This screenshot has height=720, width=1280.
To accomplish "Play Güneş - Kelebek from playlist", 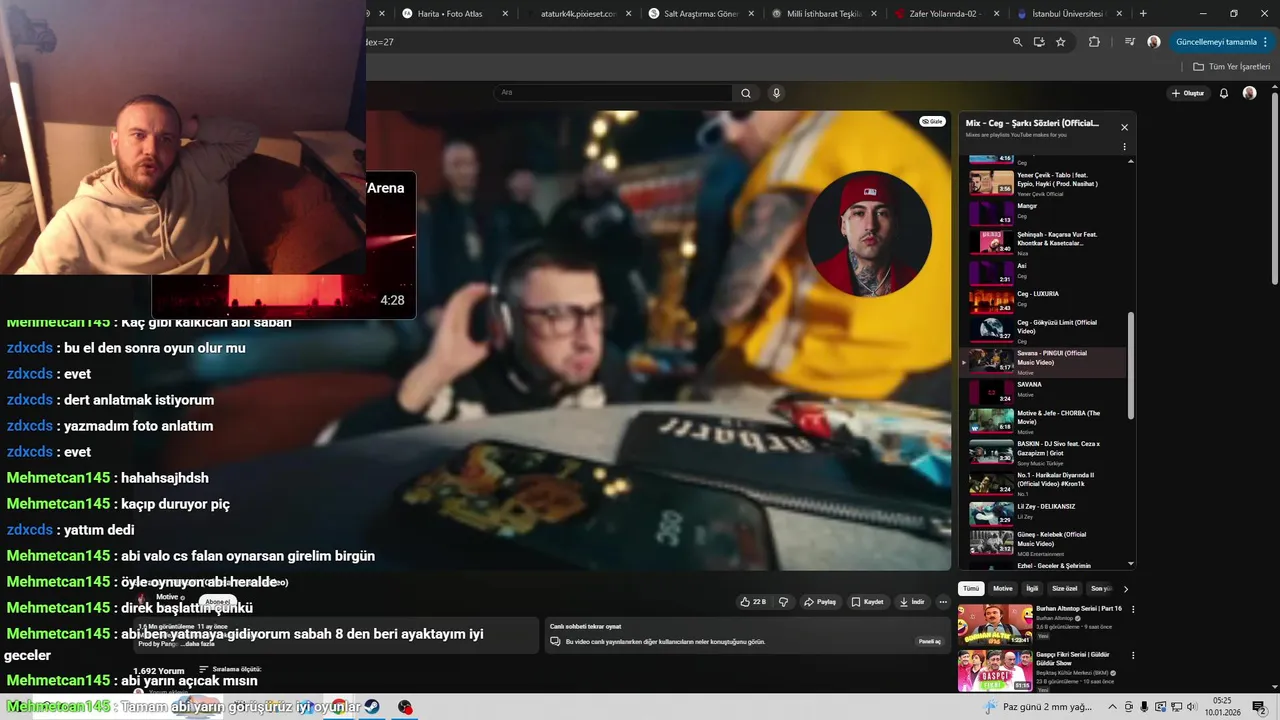I will tap(1044, 542).
